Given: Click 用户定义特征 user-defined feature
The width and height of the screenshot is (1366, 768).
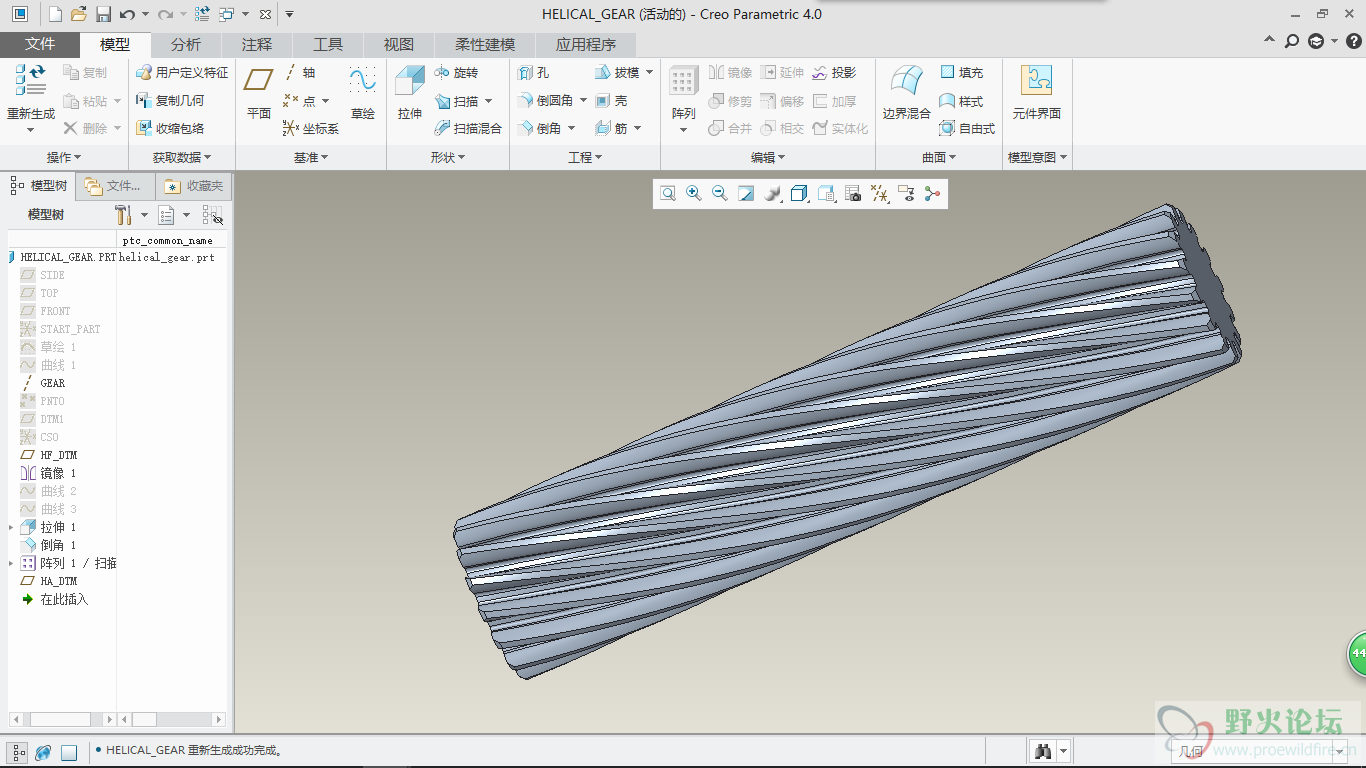Looking at the screenshot, I should tap(182, 73).
